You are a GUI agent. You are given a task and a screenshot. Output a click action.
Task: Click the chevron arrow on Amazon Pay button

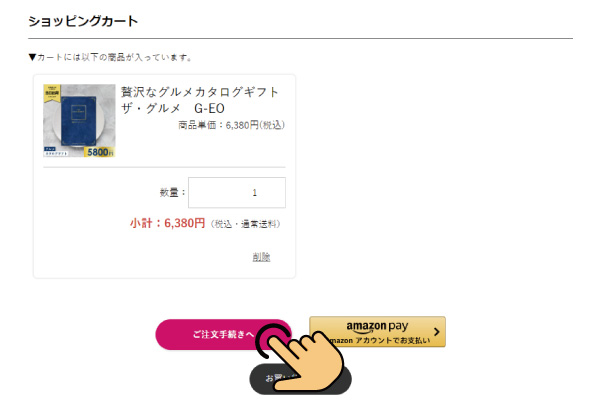(x=437, y=331)
